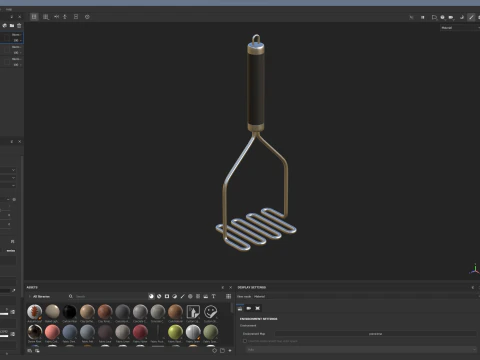This screenshot has height=360, width=480.
Task: Click All libraries in the Assets panel
Action: click(41, 296)
